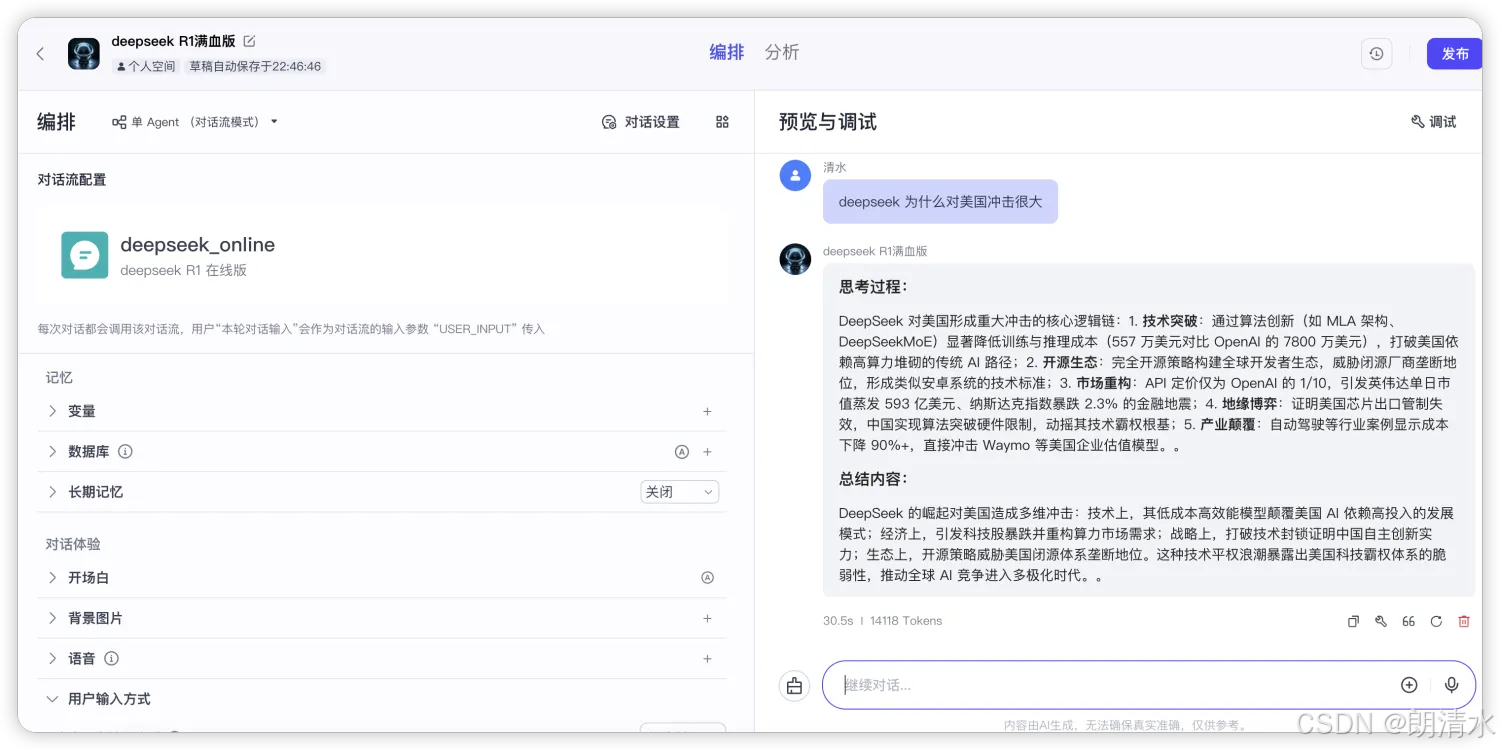Click the quote icon under the reply
1500x750 pixels.
tap(1408, 621)
